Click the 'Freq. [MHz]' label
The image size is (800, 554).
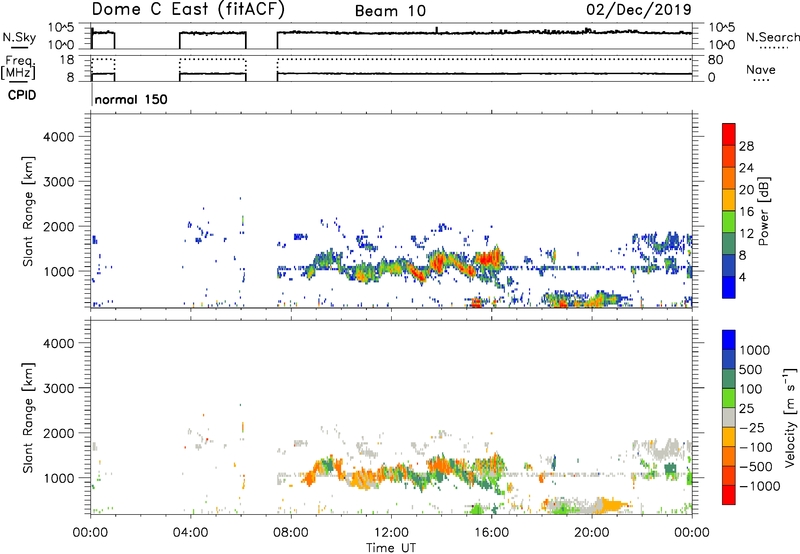click(x=18, y=67)
